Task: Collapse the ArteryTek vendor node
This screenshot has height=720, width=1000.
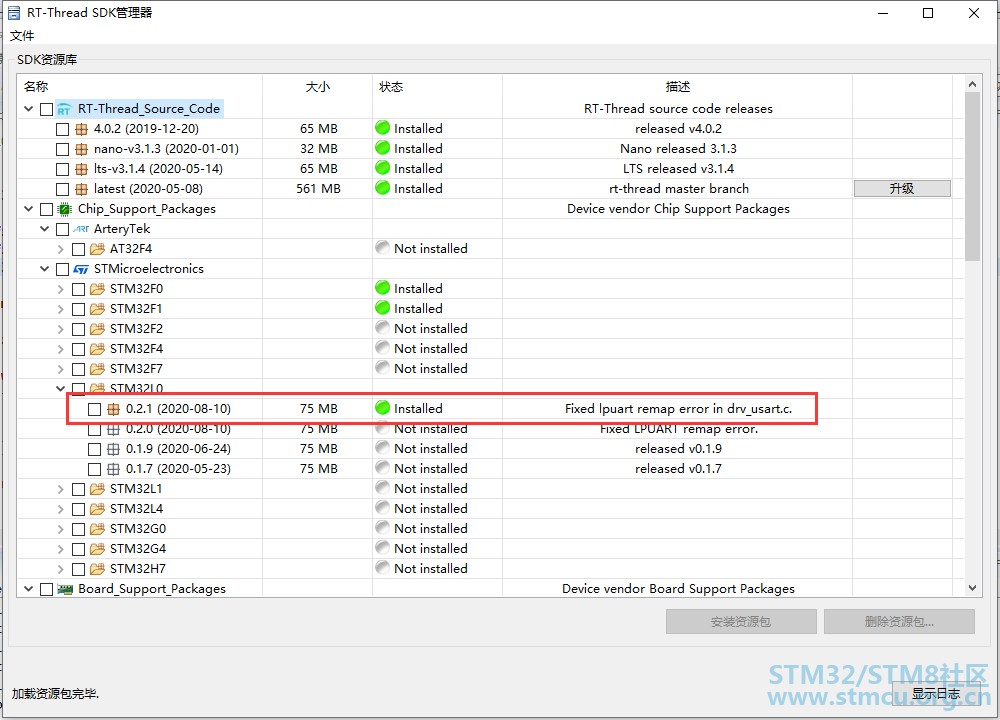Action: 44,229
